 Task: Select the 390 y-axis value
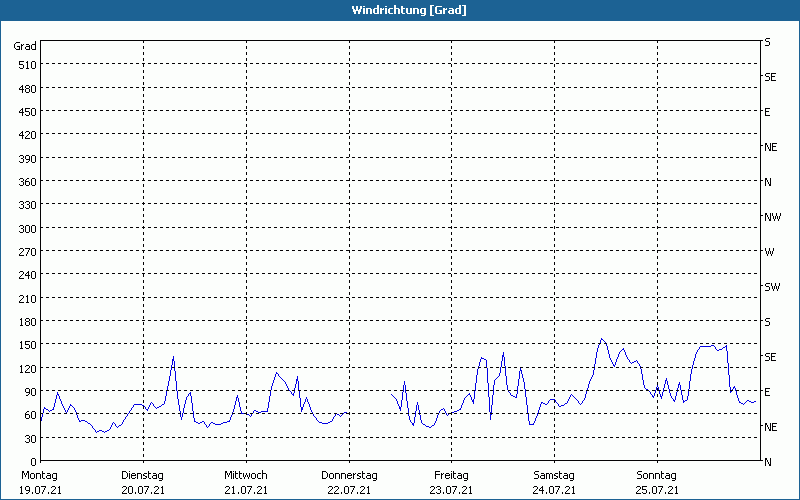click(28, 159)
